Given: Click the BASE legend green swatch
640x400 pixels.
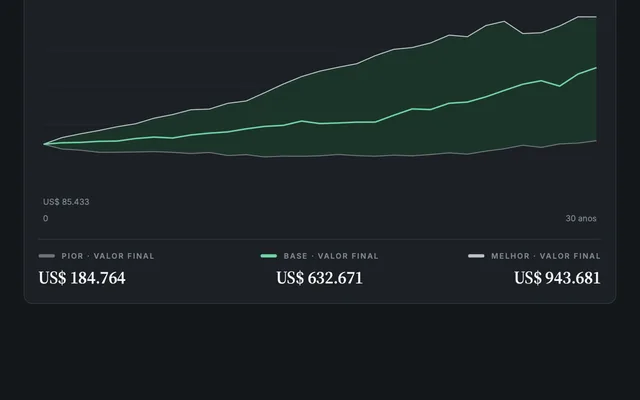Looking at the screenshot, I should tap(269, 256).
